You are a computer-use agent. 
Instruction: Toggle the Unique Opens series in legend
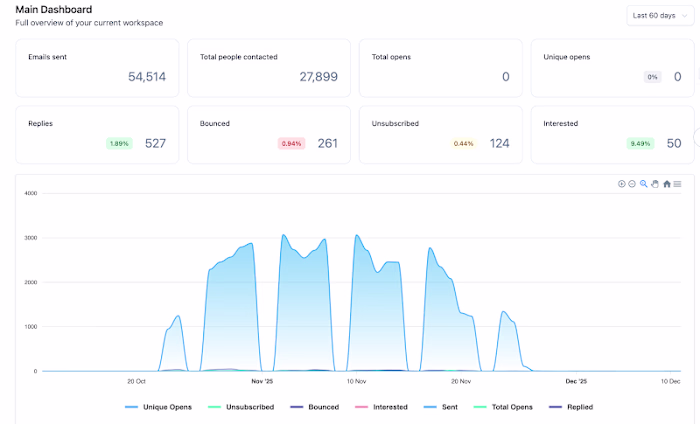[158, 407]
